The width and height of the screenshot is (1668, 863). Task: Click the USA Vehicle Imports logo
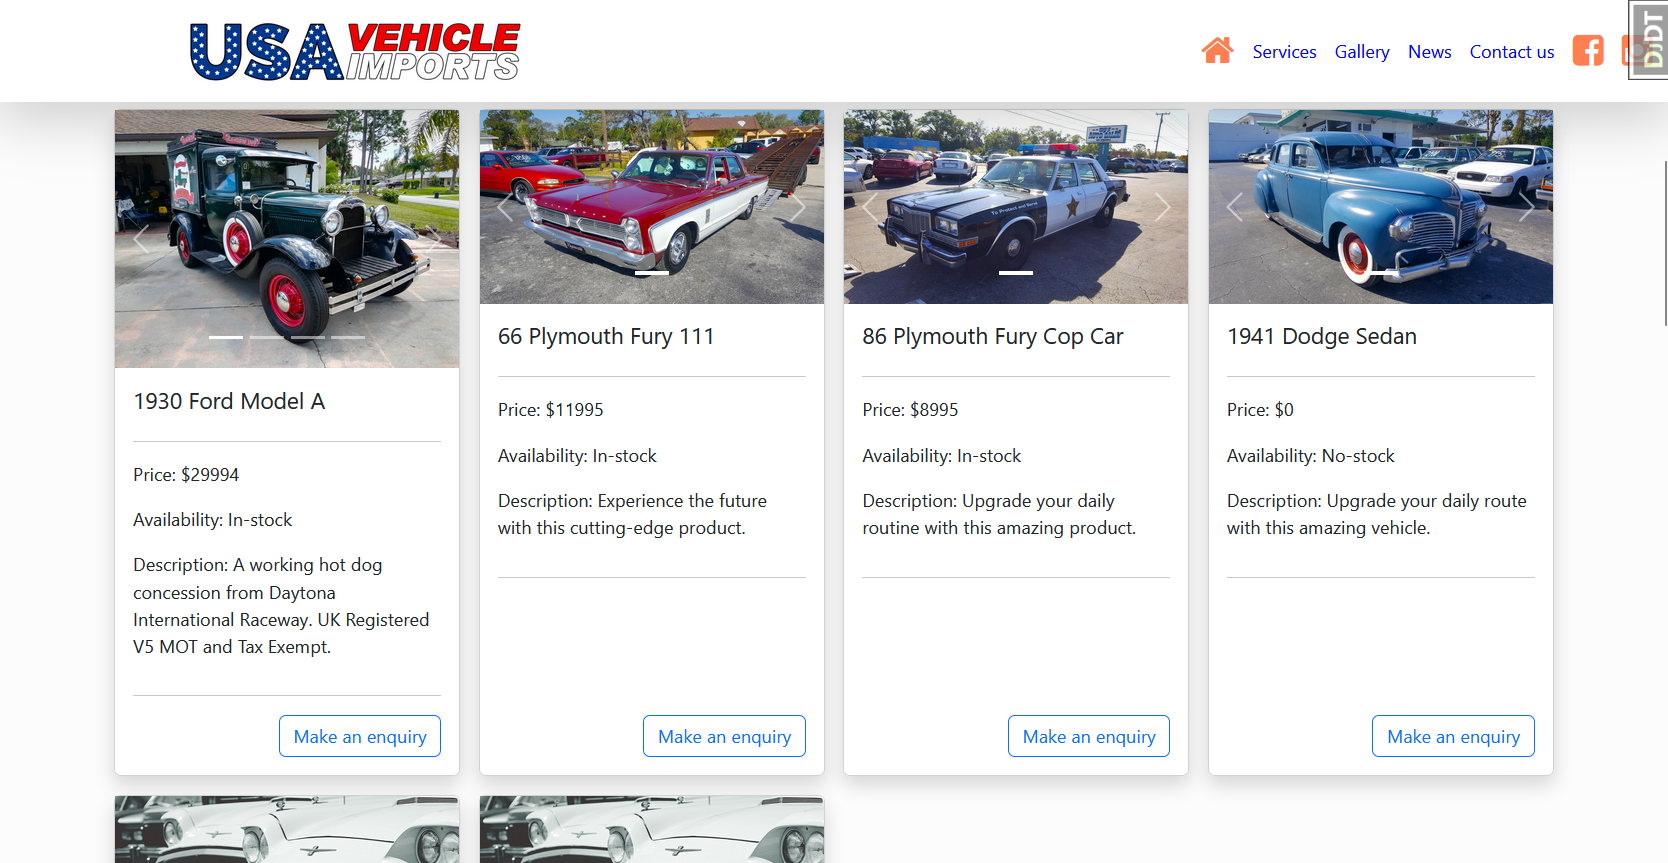[355, 51]
